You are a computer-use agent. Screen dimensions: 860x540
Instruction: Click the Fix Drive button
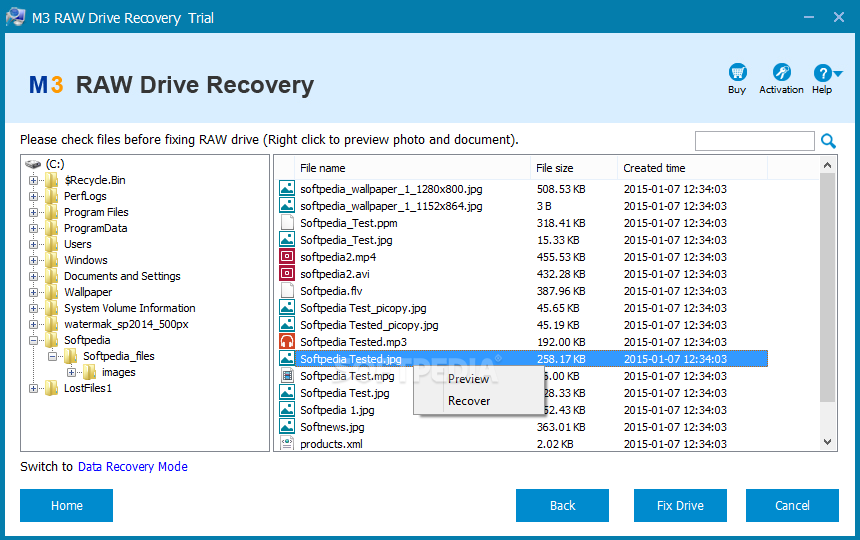coord(680,505)
